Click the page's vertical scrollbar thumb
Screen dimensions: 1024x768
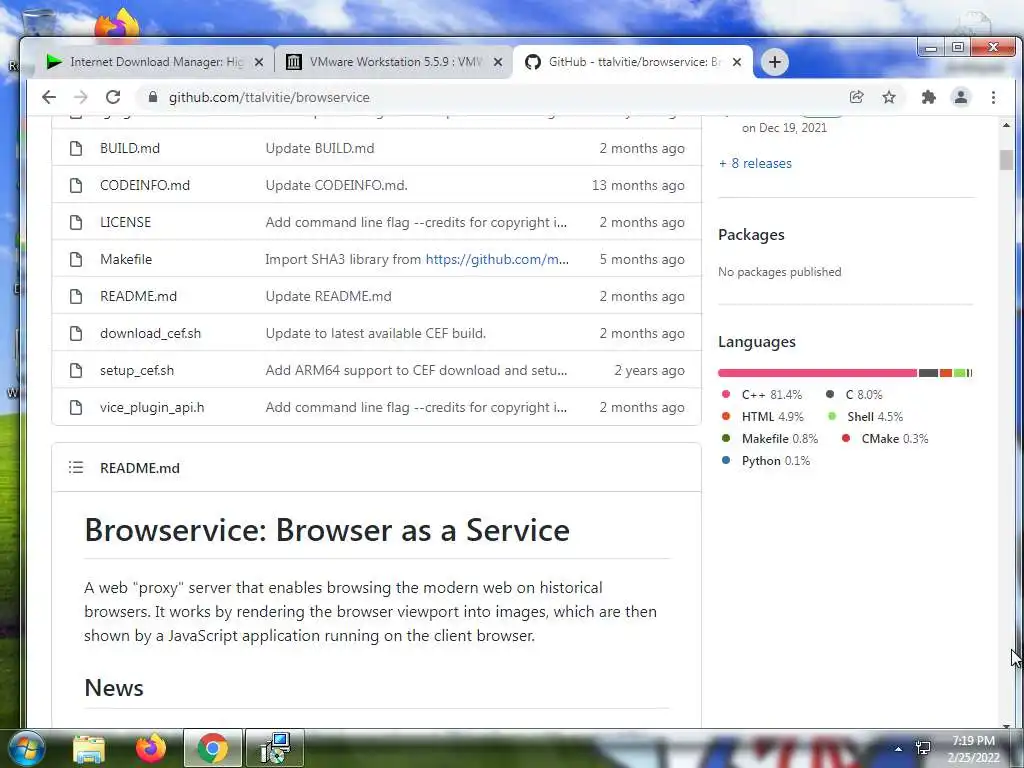(x=1006, y=160)
